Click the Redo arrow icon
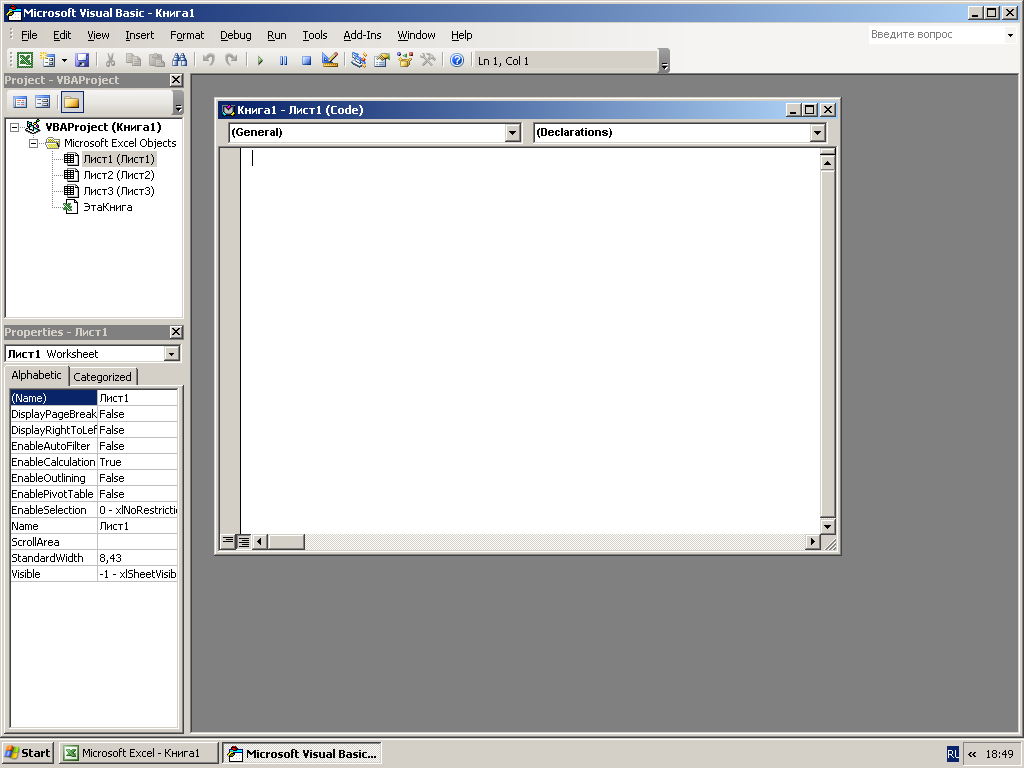 point(231,60)
